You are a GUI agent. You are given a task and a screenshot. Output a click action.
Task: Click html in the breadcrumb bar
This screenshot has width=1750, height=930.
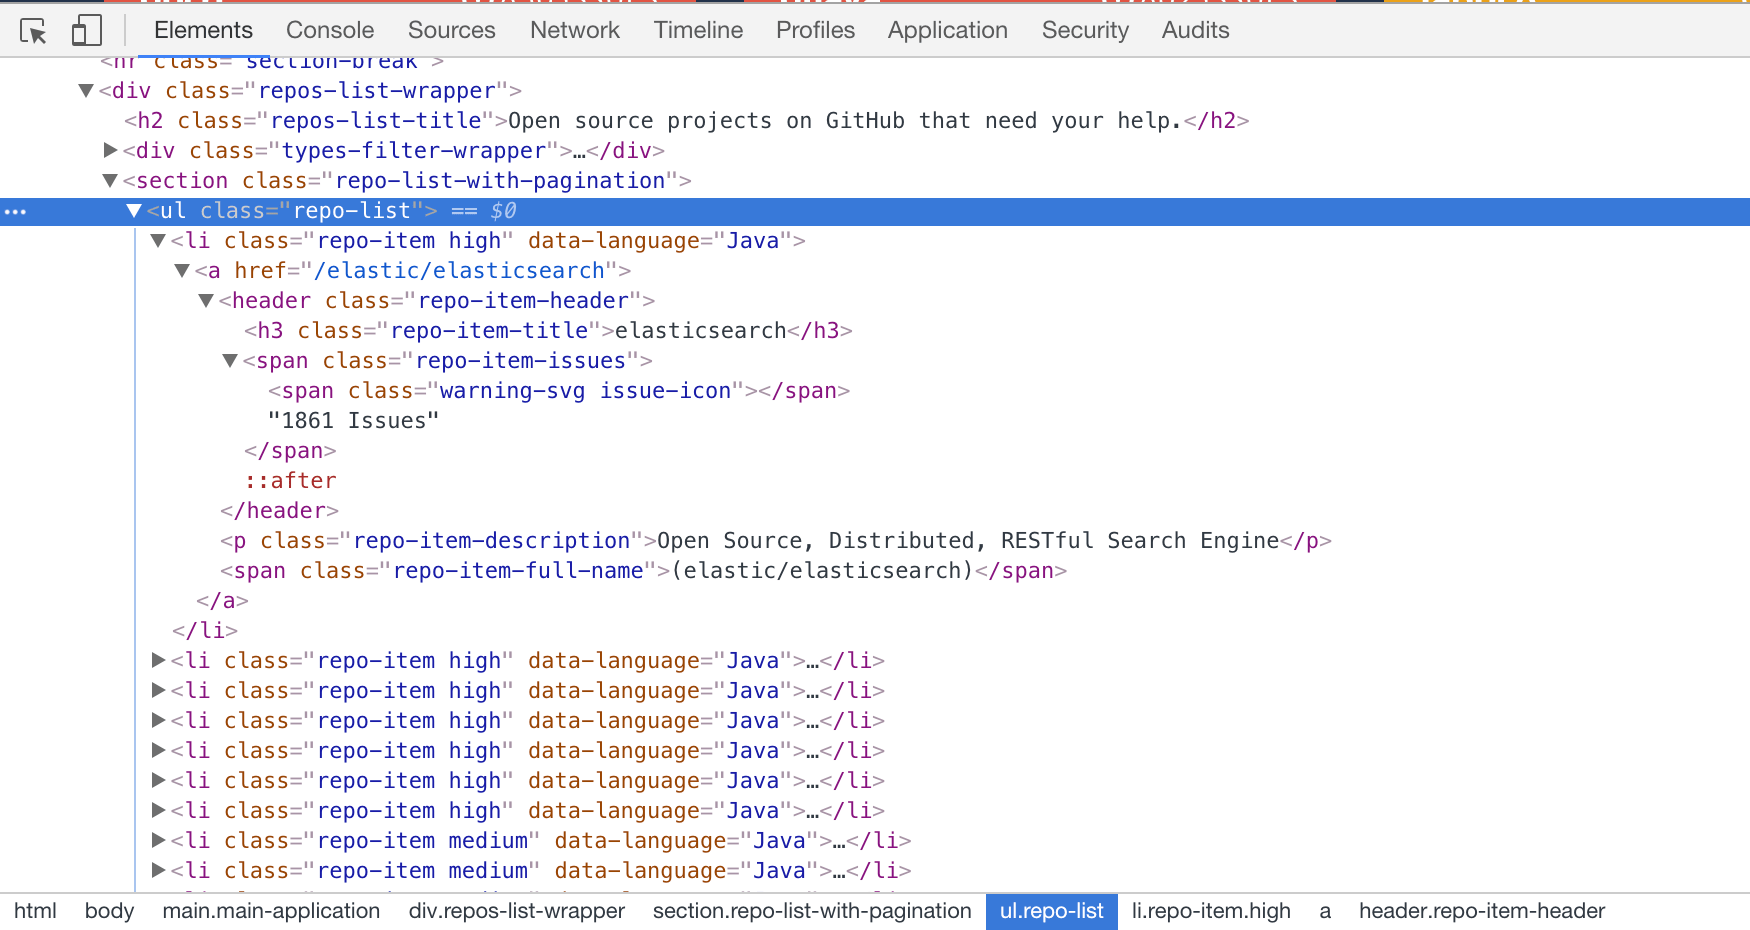35,911
